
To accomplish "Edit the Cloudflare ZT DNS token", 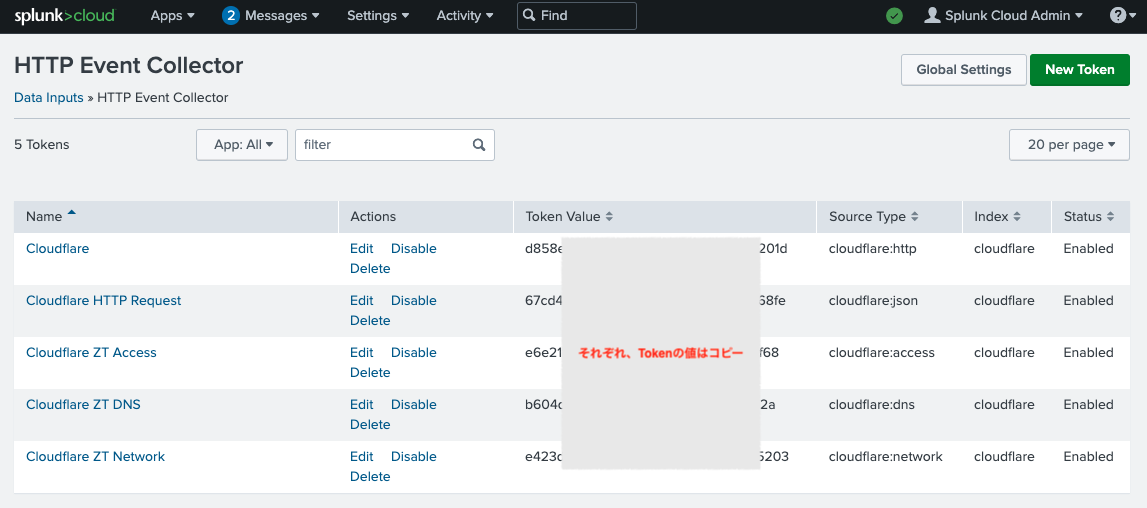I will (362, 405).
